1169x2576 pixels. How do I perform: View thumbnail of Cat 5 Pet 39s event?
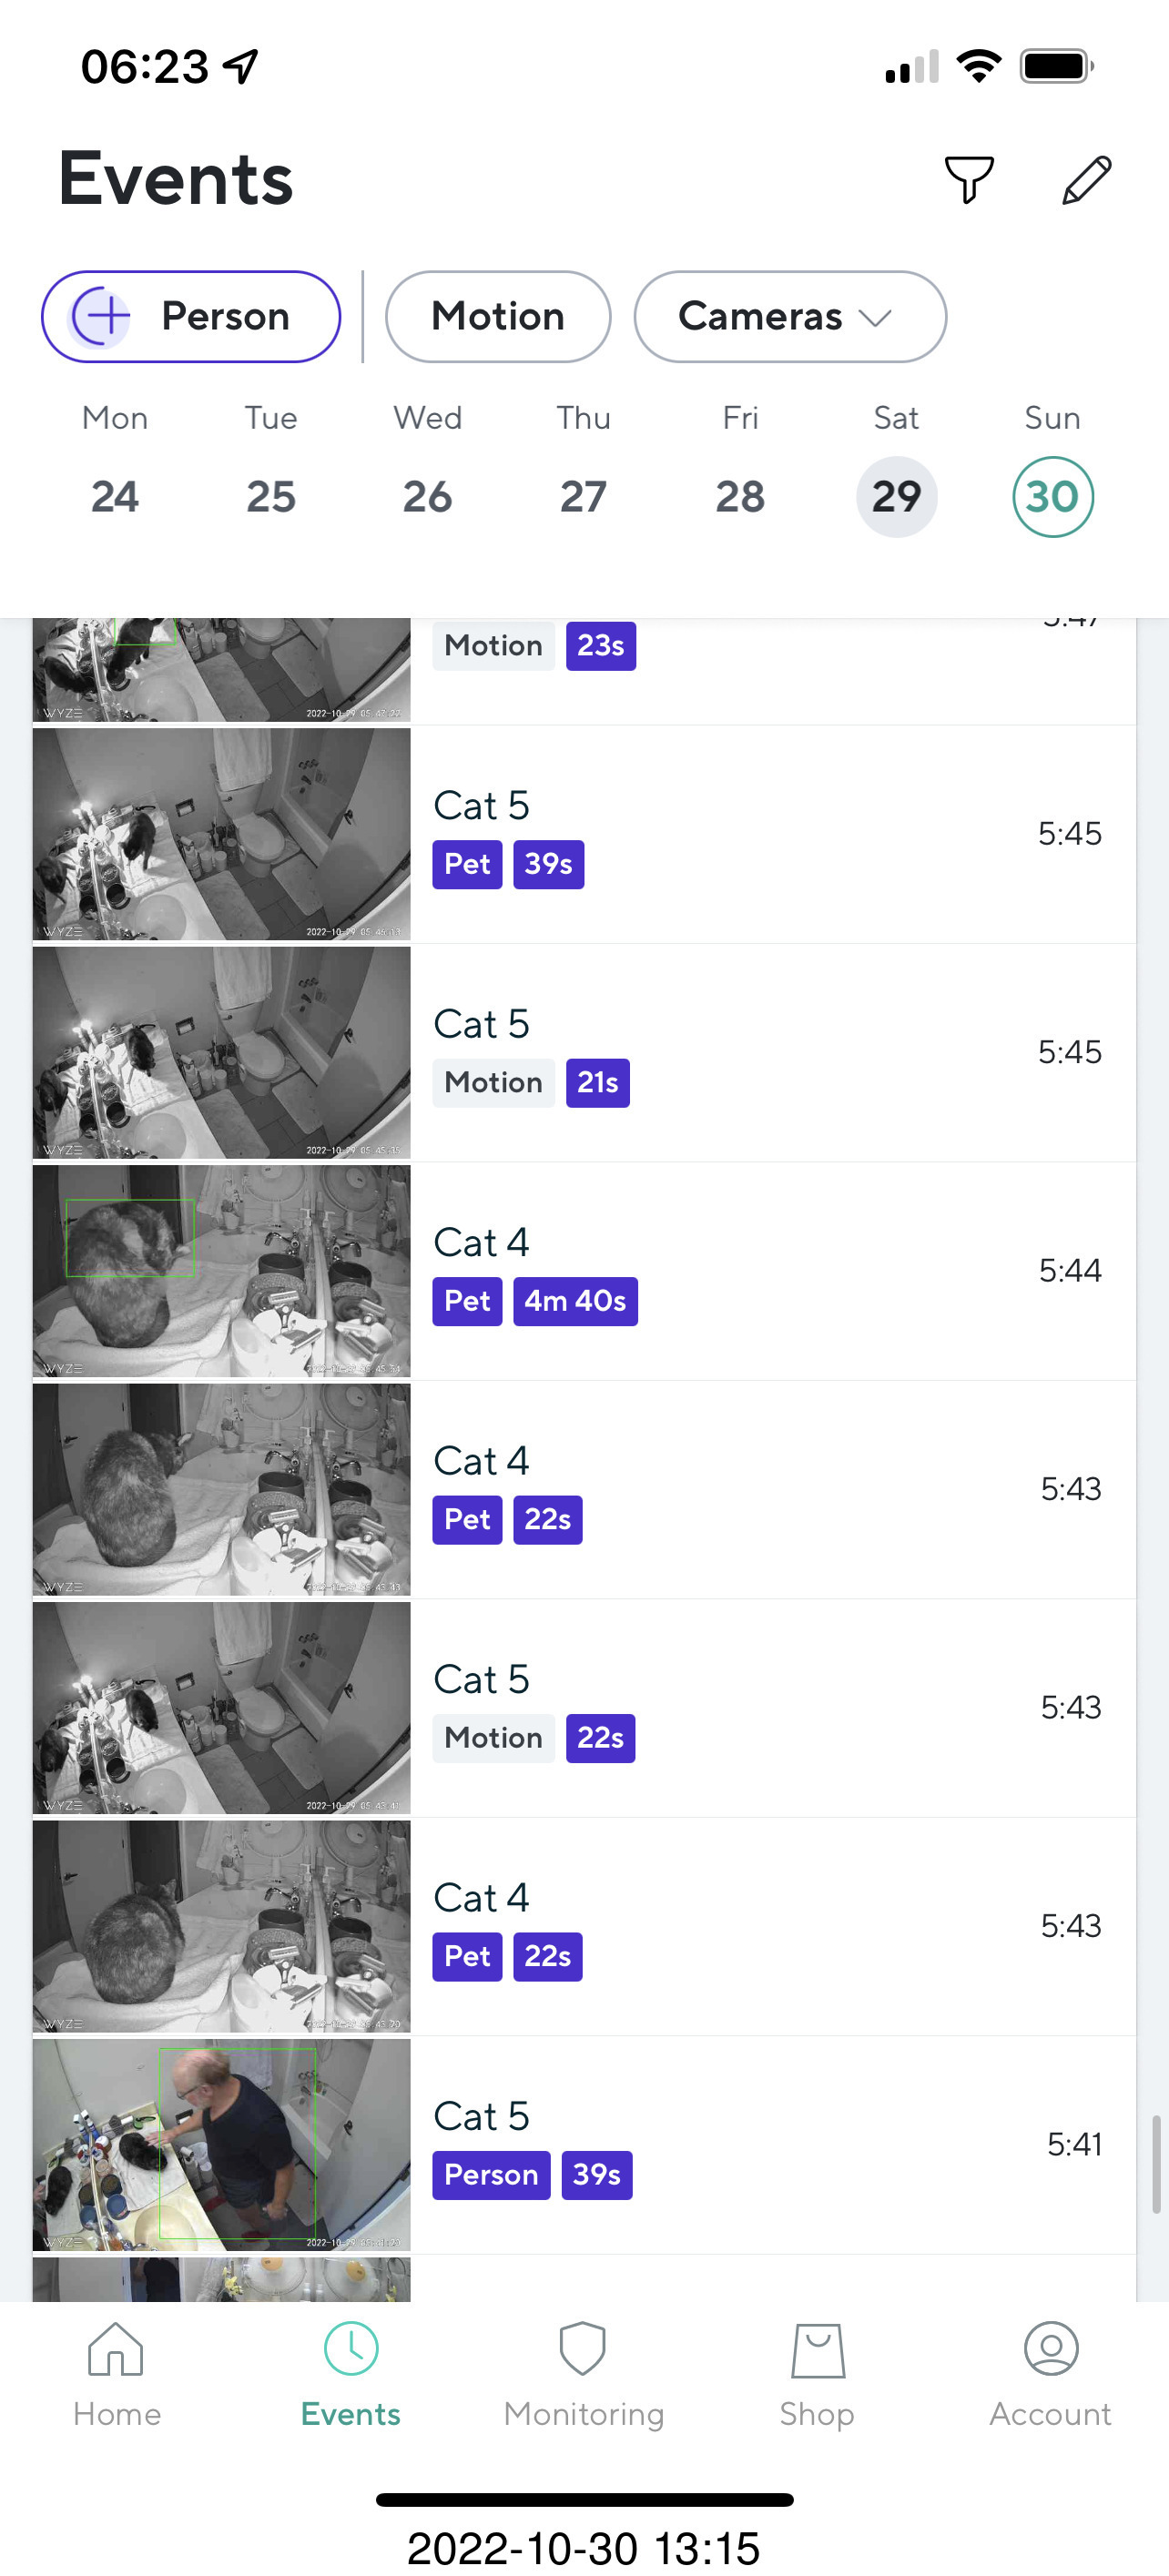[222, 834]
